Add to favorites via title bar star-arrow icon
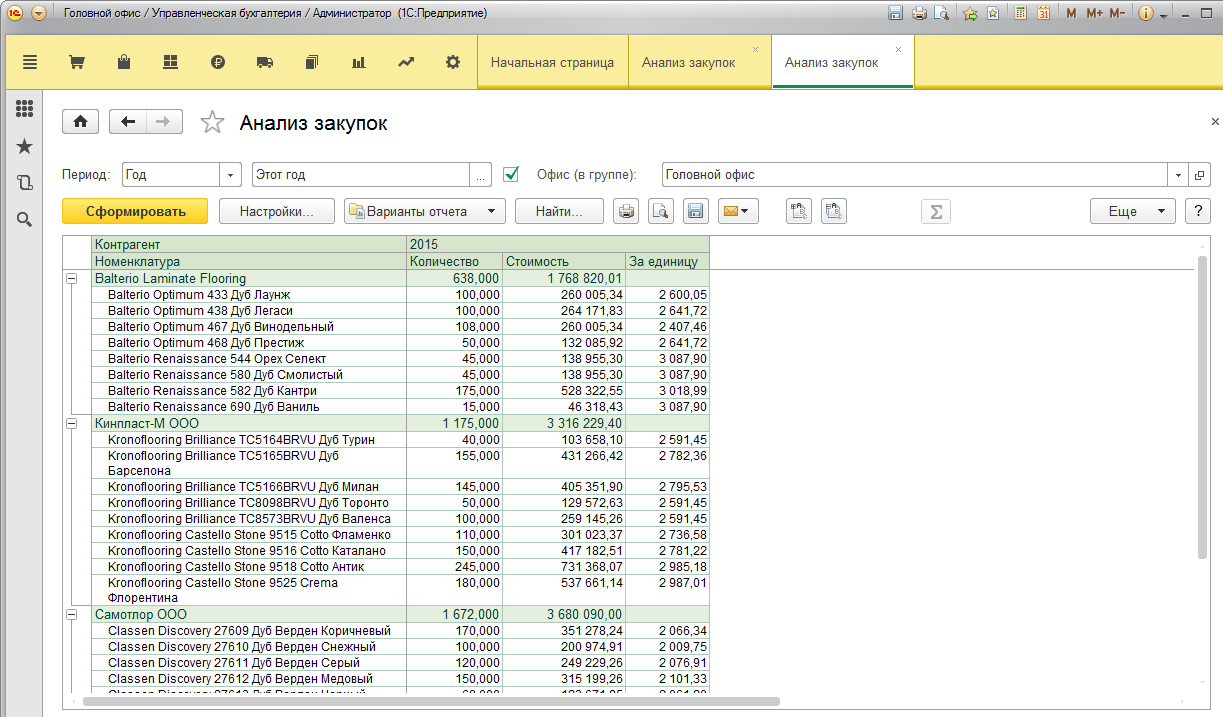 pyautogui.click(x=969, y=14)
